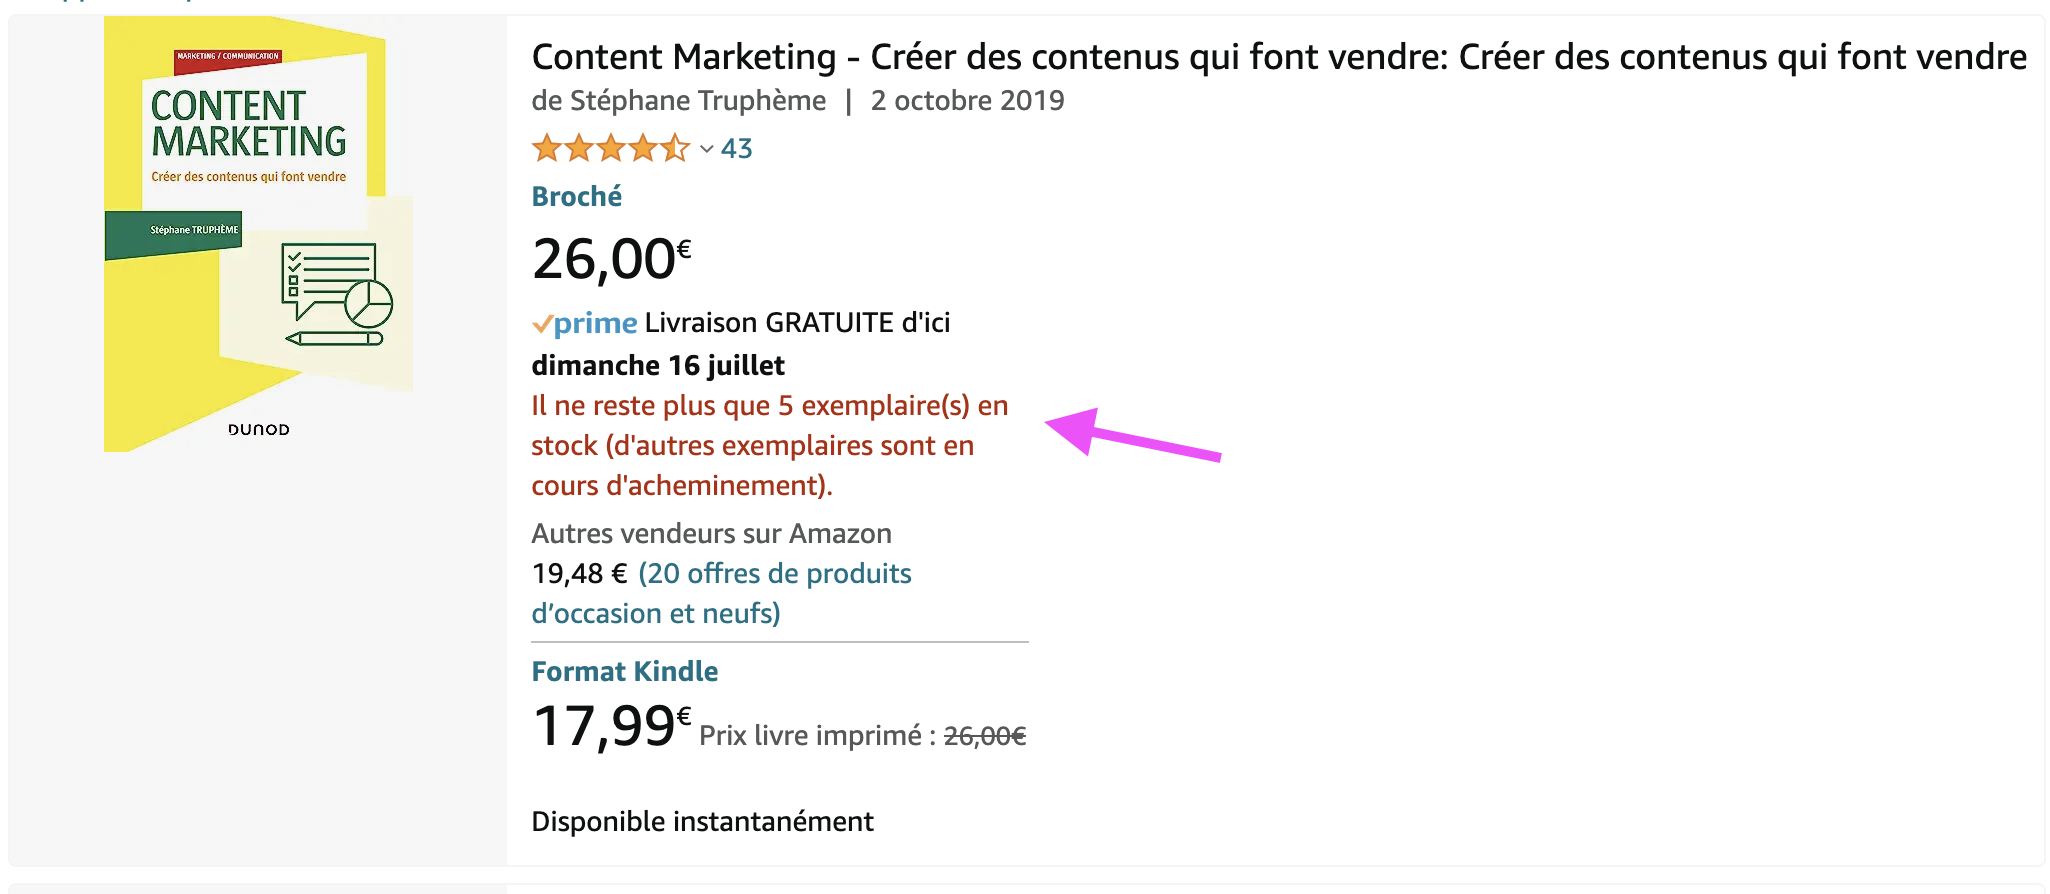Click the Dunod publisher logo on the cover
Screen dimensions: 2050x894
[257, 428]
